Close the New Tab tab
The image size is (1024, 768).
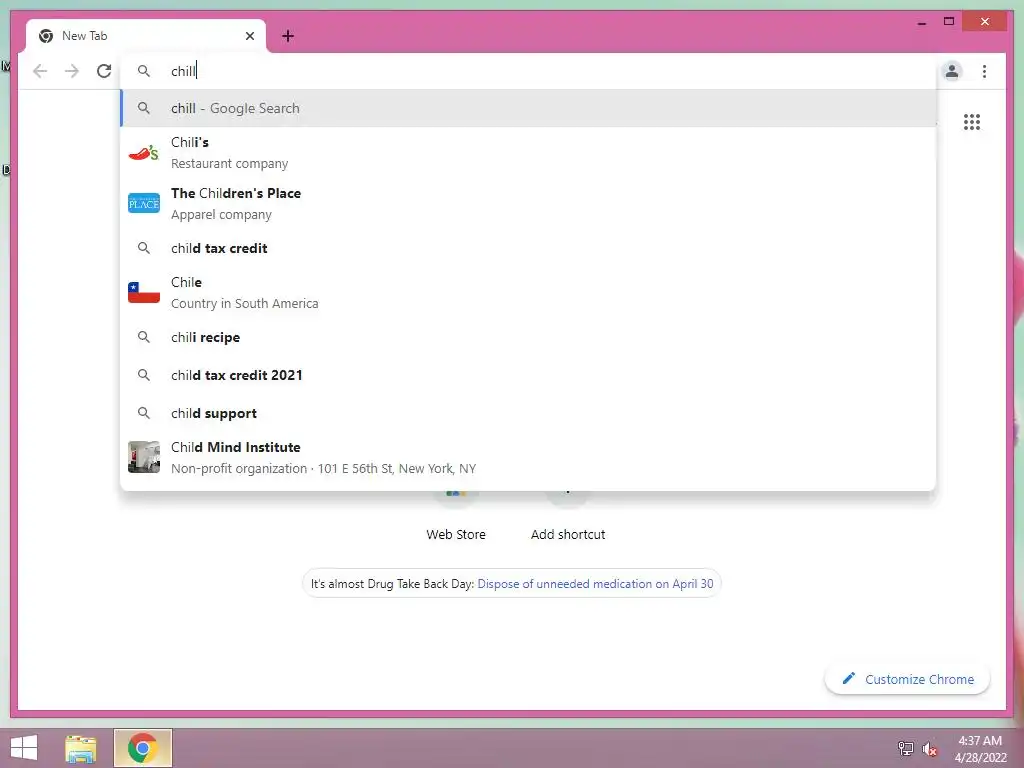[249, 36]
